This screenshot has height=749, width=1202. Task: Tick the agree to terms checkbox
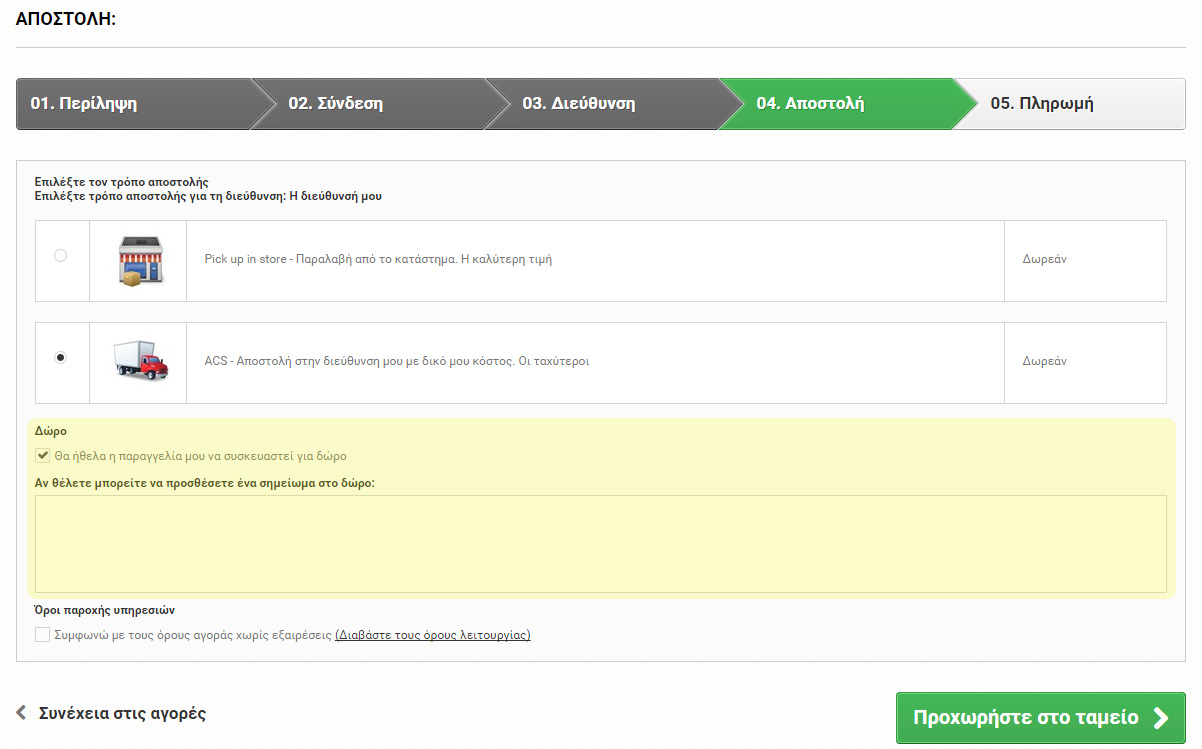(43, 634)
